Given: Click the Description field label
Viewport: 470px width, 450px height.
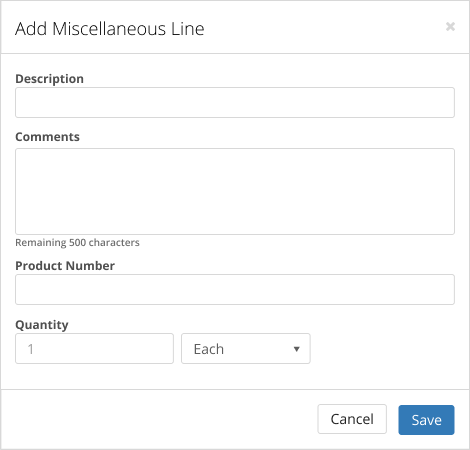Looking at the screenshot, I should [50, 79].
